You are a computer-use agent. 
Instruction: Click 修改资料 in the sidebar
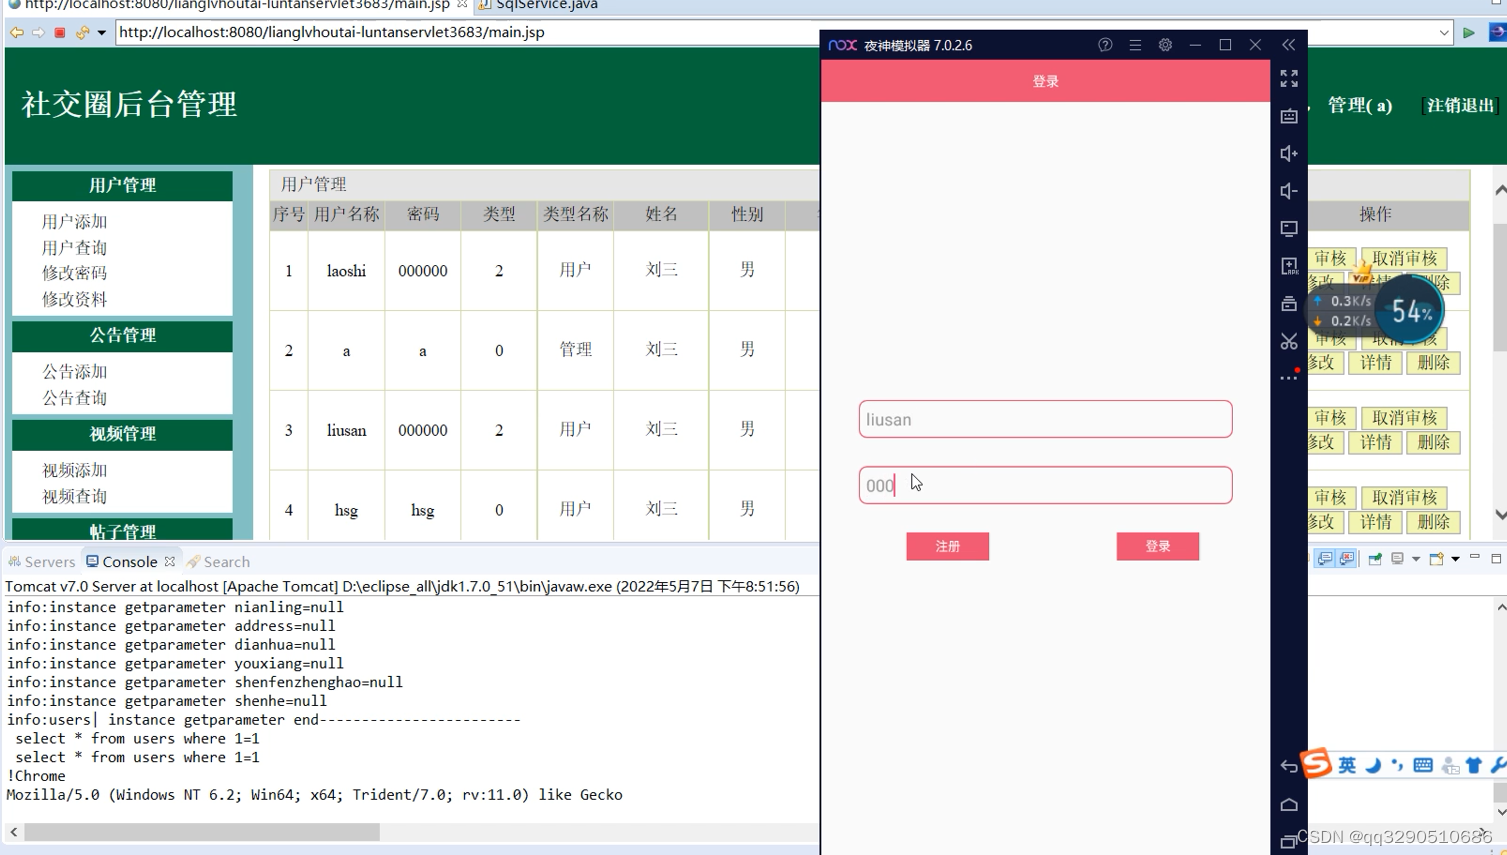click(x=74, y=299)
